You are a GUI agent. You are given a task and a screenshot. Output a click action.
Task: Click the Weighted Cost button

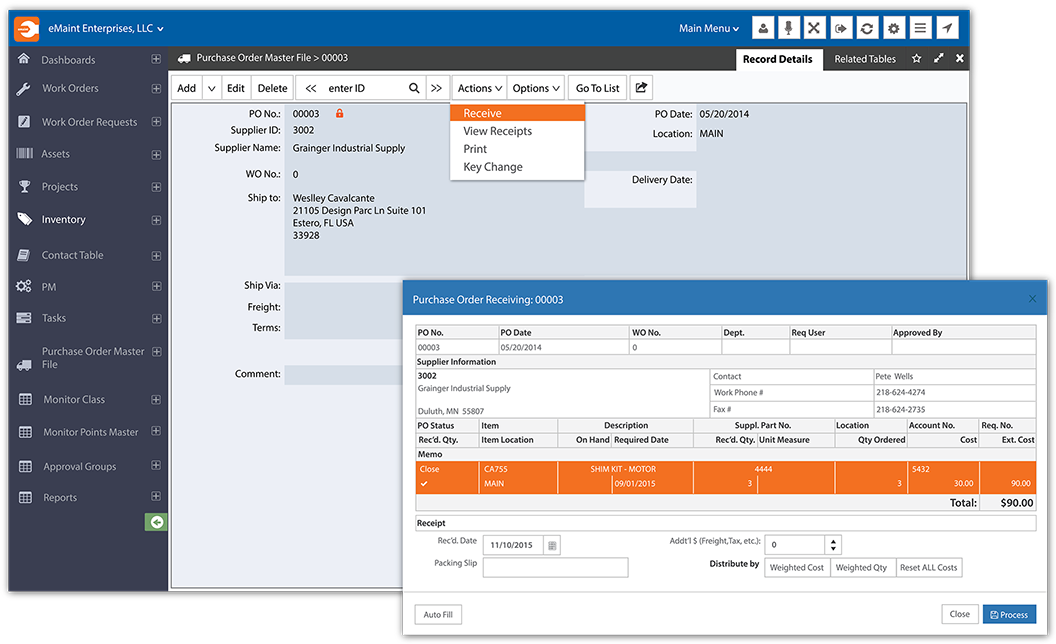[797, 567]
